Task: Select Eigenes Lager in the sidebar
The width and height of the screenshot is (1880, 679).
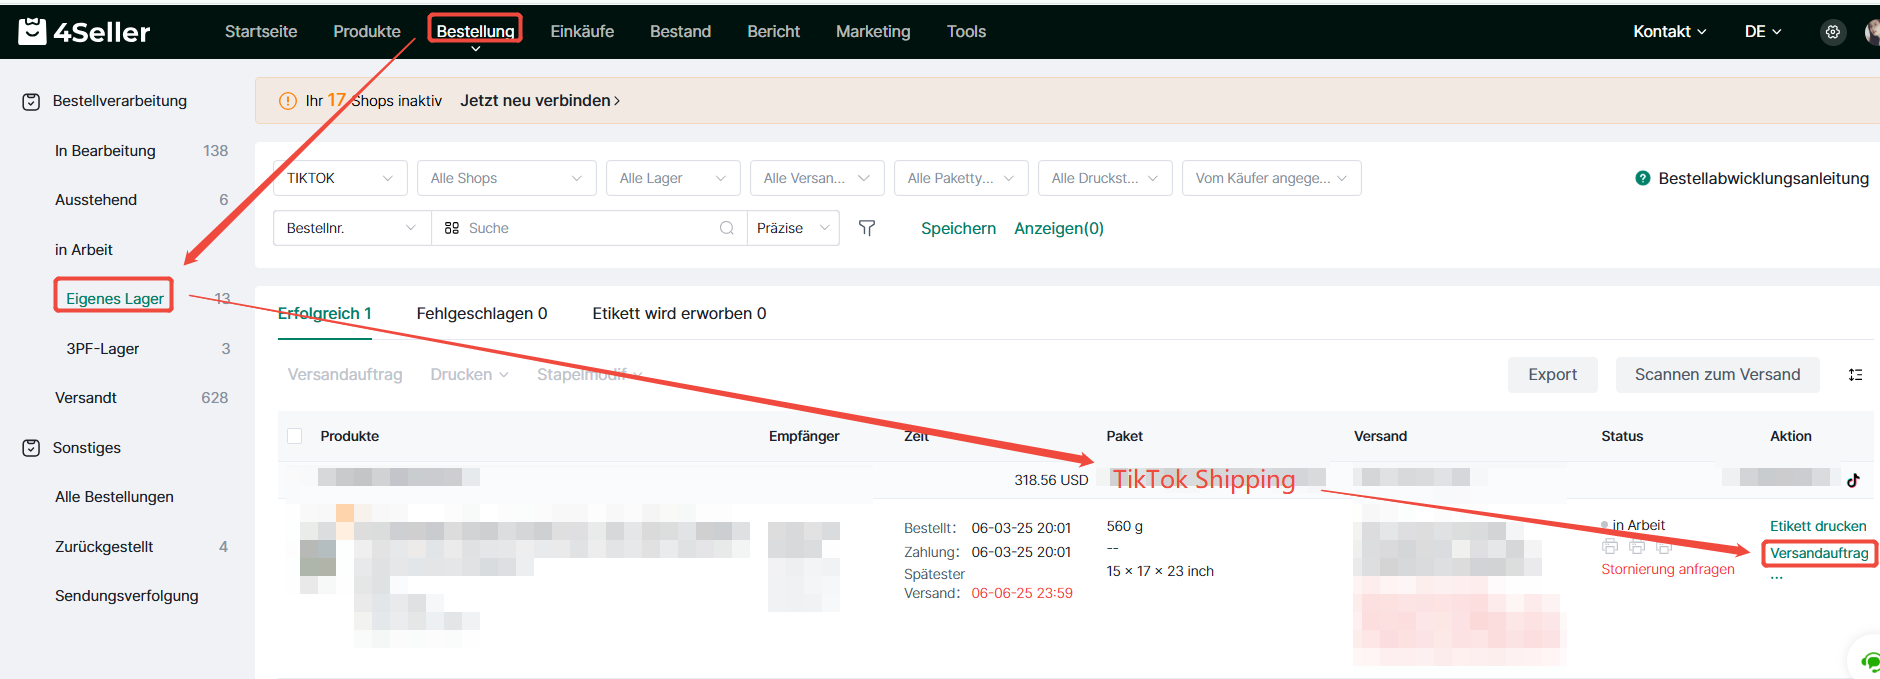Action: (115, 299)
